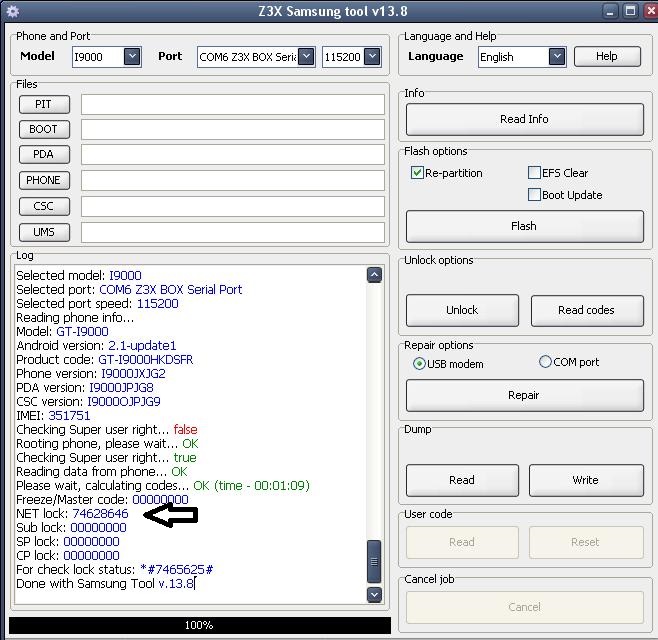Click the CSC file button
This screenshot has height=640, width=658.
pos(44,206)
